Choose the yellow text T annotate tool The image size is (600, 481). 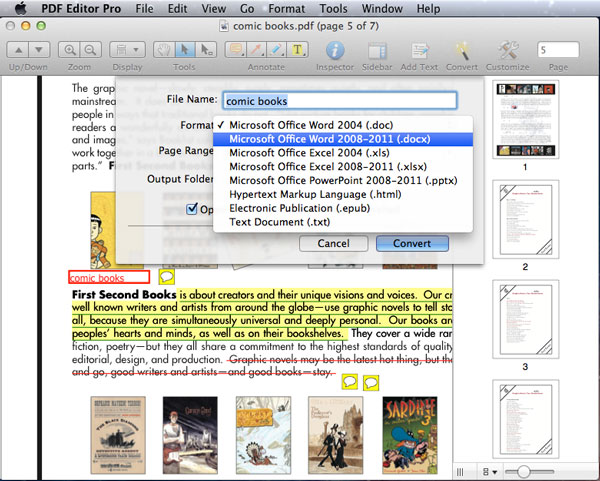click(x=297, y=50)
